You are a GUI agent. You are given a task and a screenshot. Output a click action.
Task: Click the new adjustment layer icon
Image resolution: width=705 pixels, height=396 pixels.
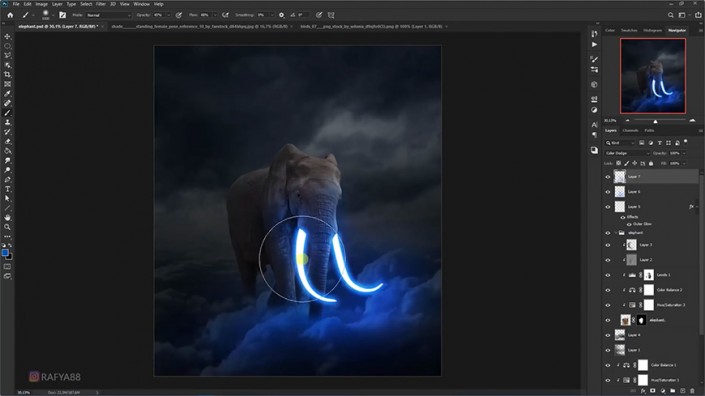[x=663, y=391]
